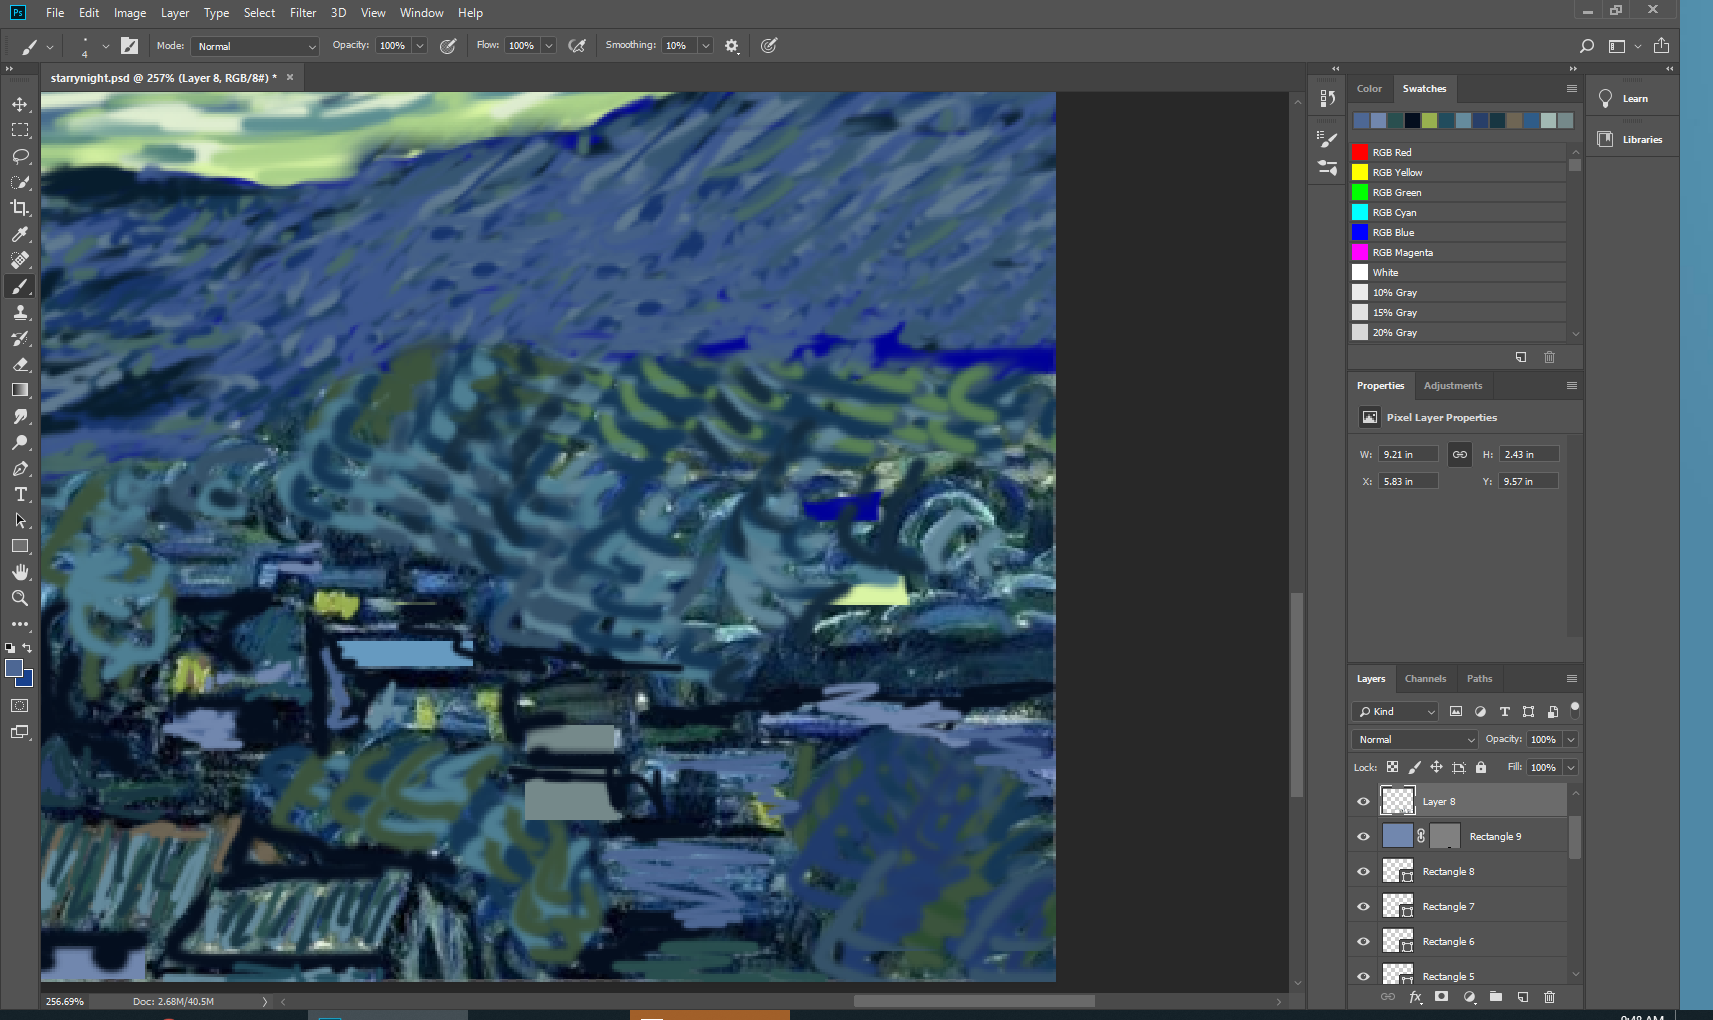Close the starrynight.psd document tab

290,77
